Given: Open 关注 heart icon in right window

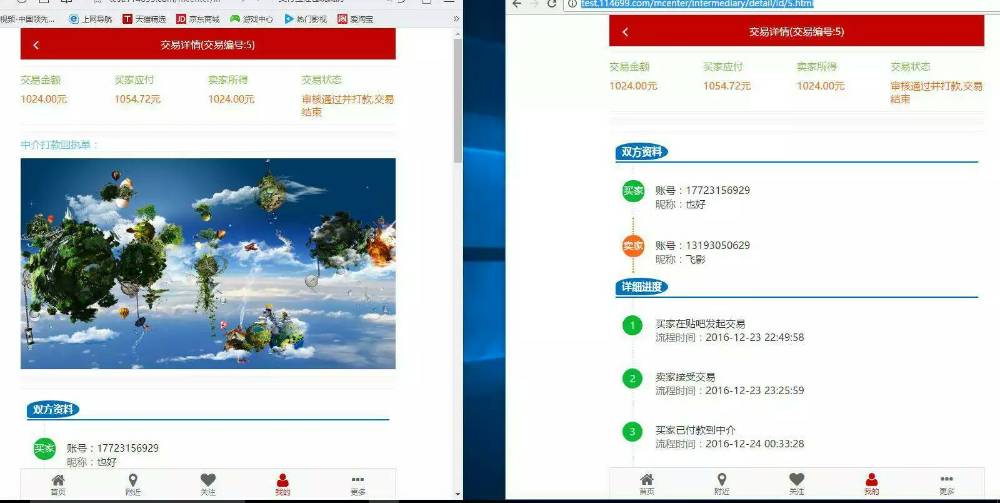Looking at the screenshot, I should click(797, 484).
